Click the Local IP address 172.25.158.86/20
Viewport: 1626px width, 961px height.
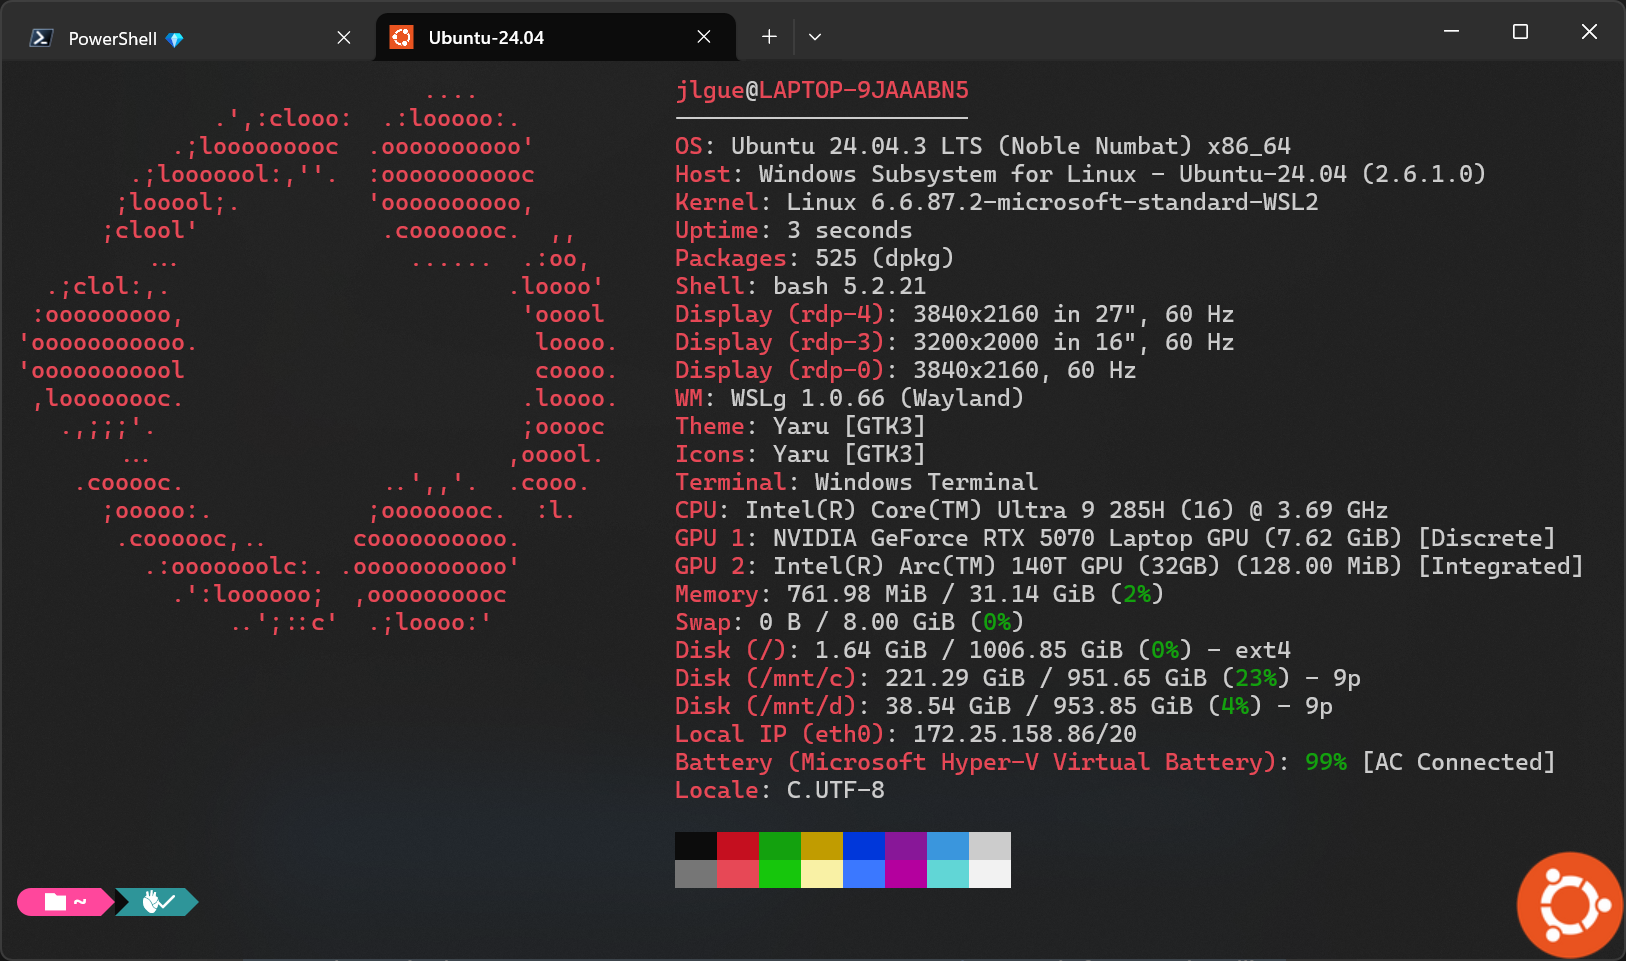click(x=1024, y=734)
